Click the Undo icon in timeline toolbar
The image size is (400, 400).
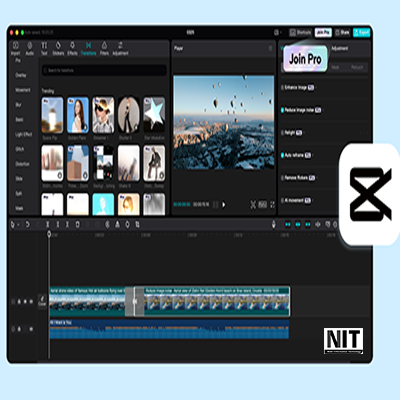coord(28,225)
